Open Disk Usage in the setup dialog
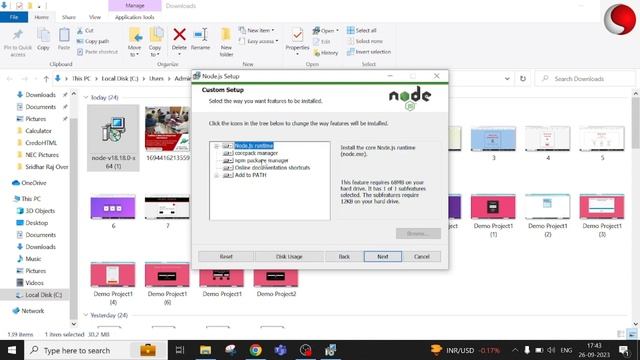The height and width of the screenshot is (360, 640). pos(289,256)
